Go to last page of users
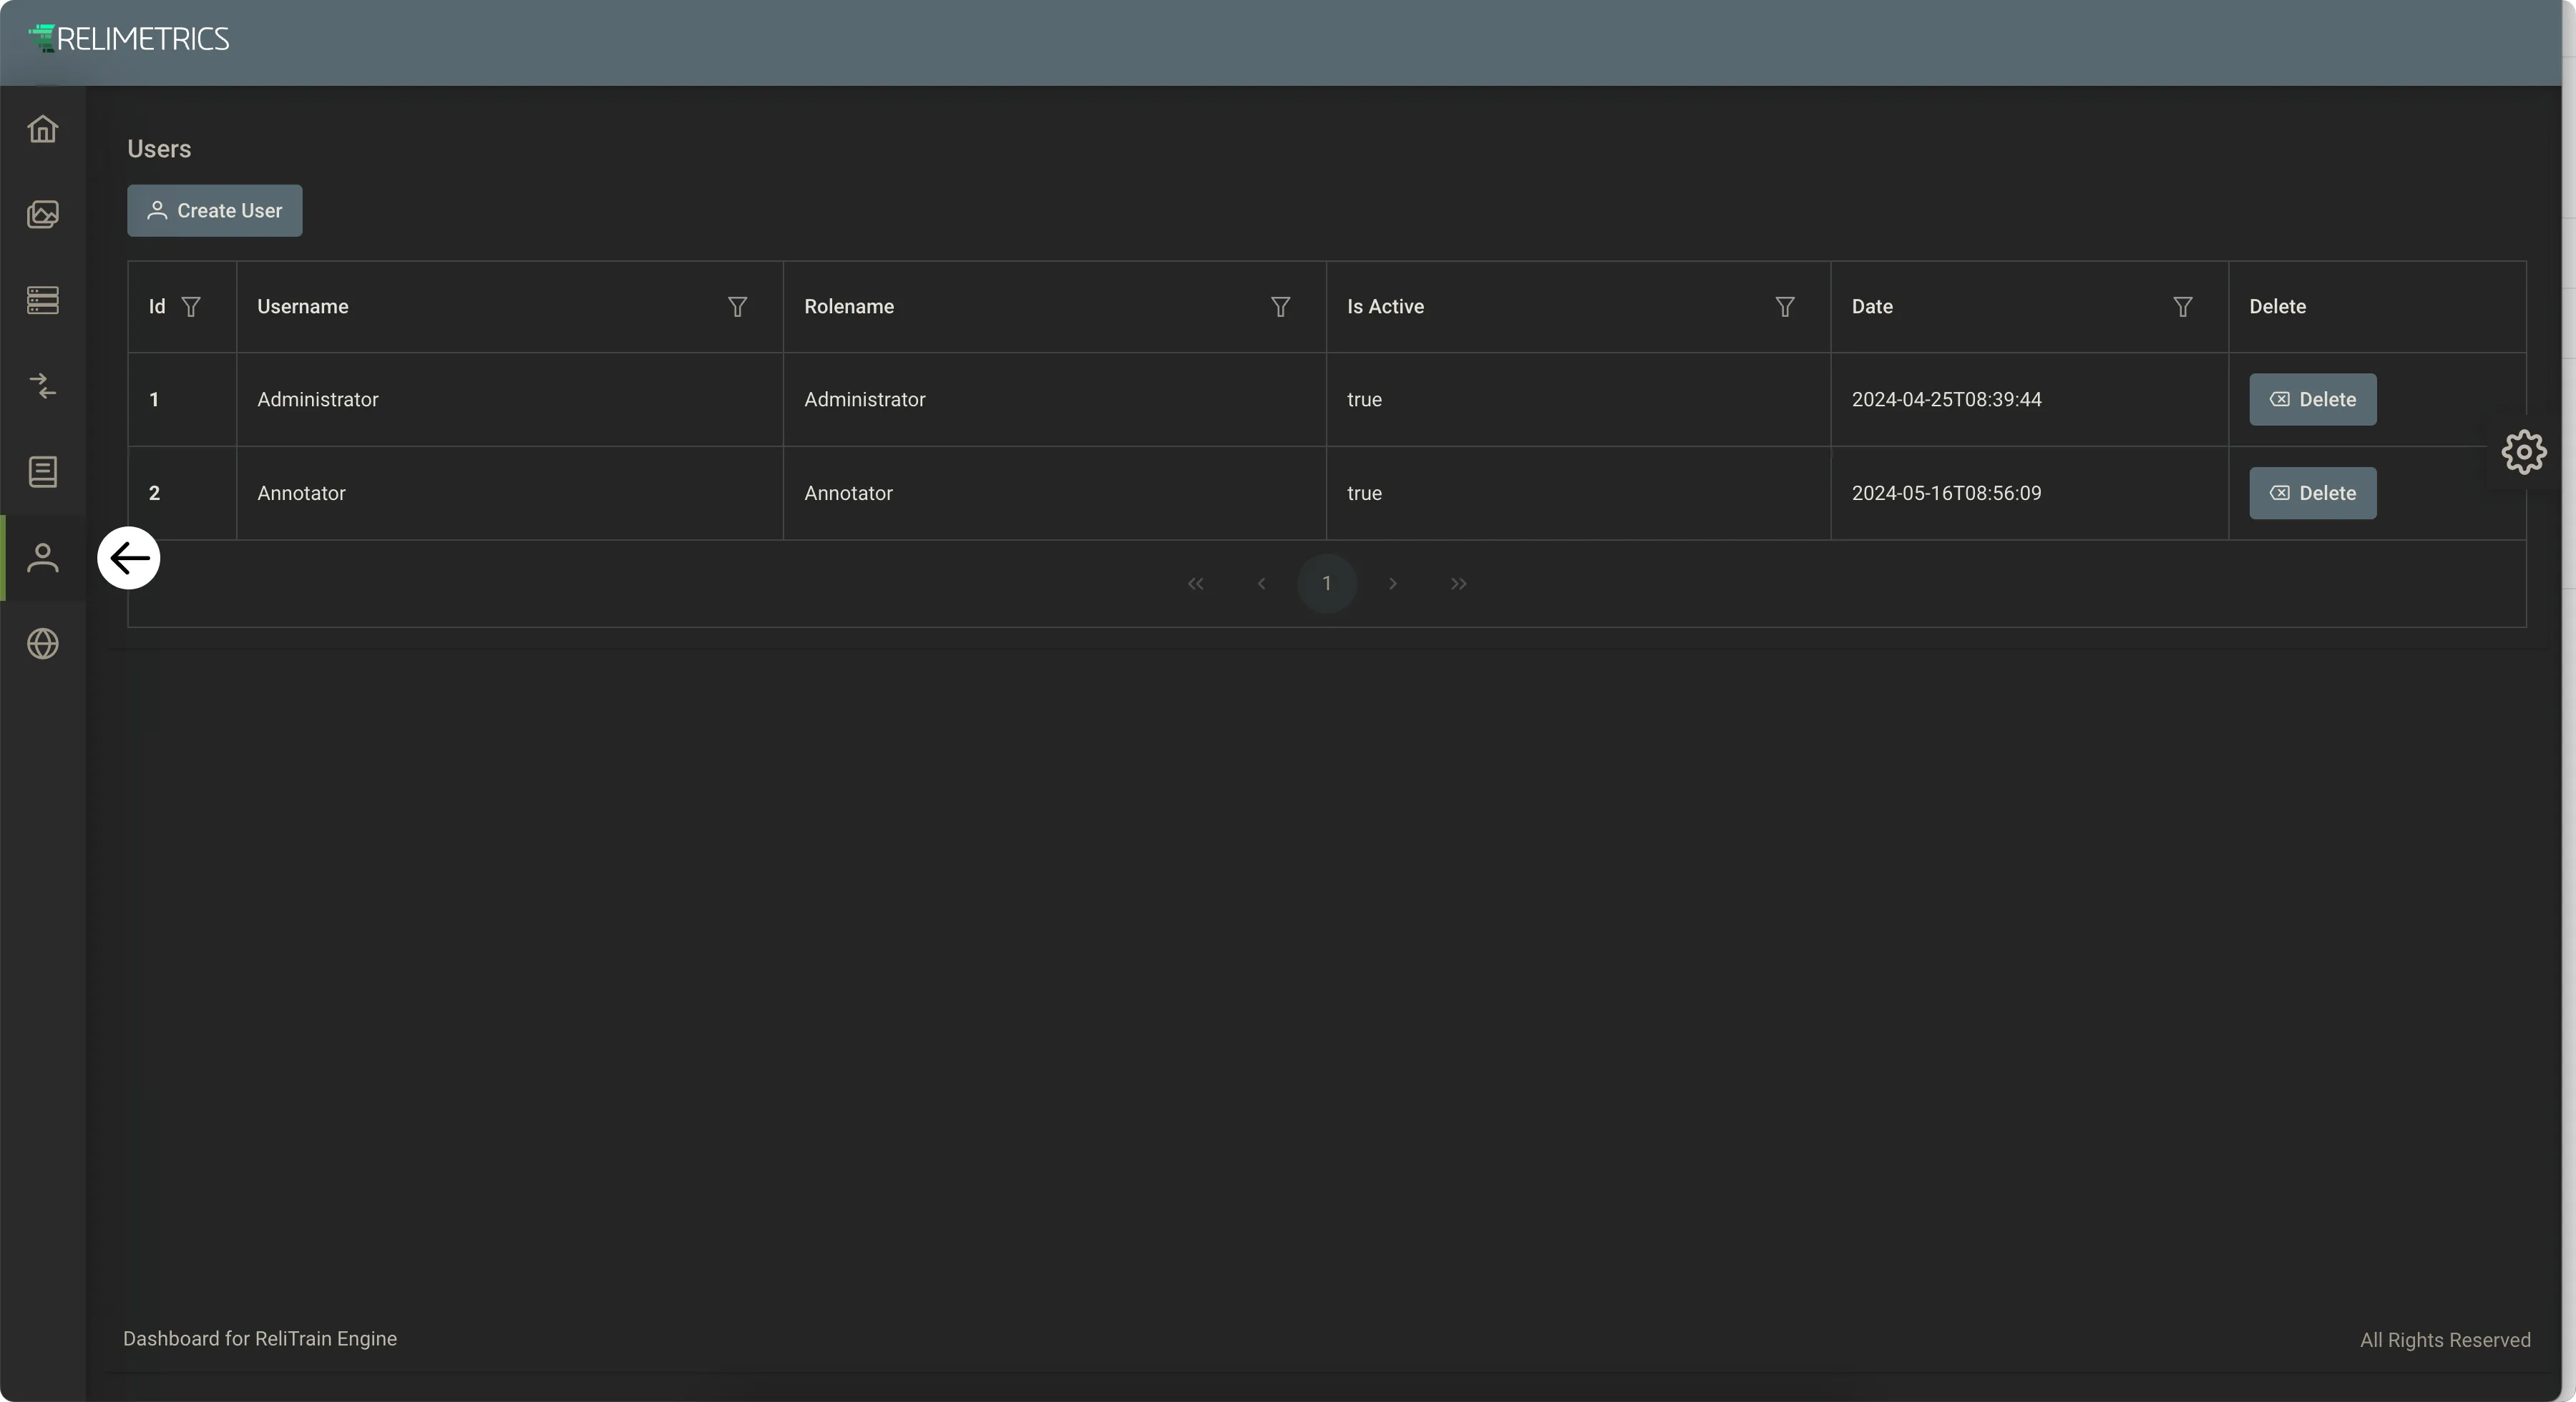The height and width of the screenshot is (1402, 2576). tap(1459, 584)
